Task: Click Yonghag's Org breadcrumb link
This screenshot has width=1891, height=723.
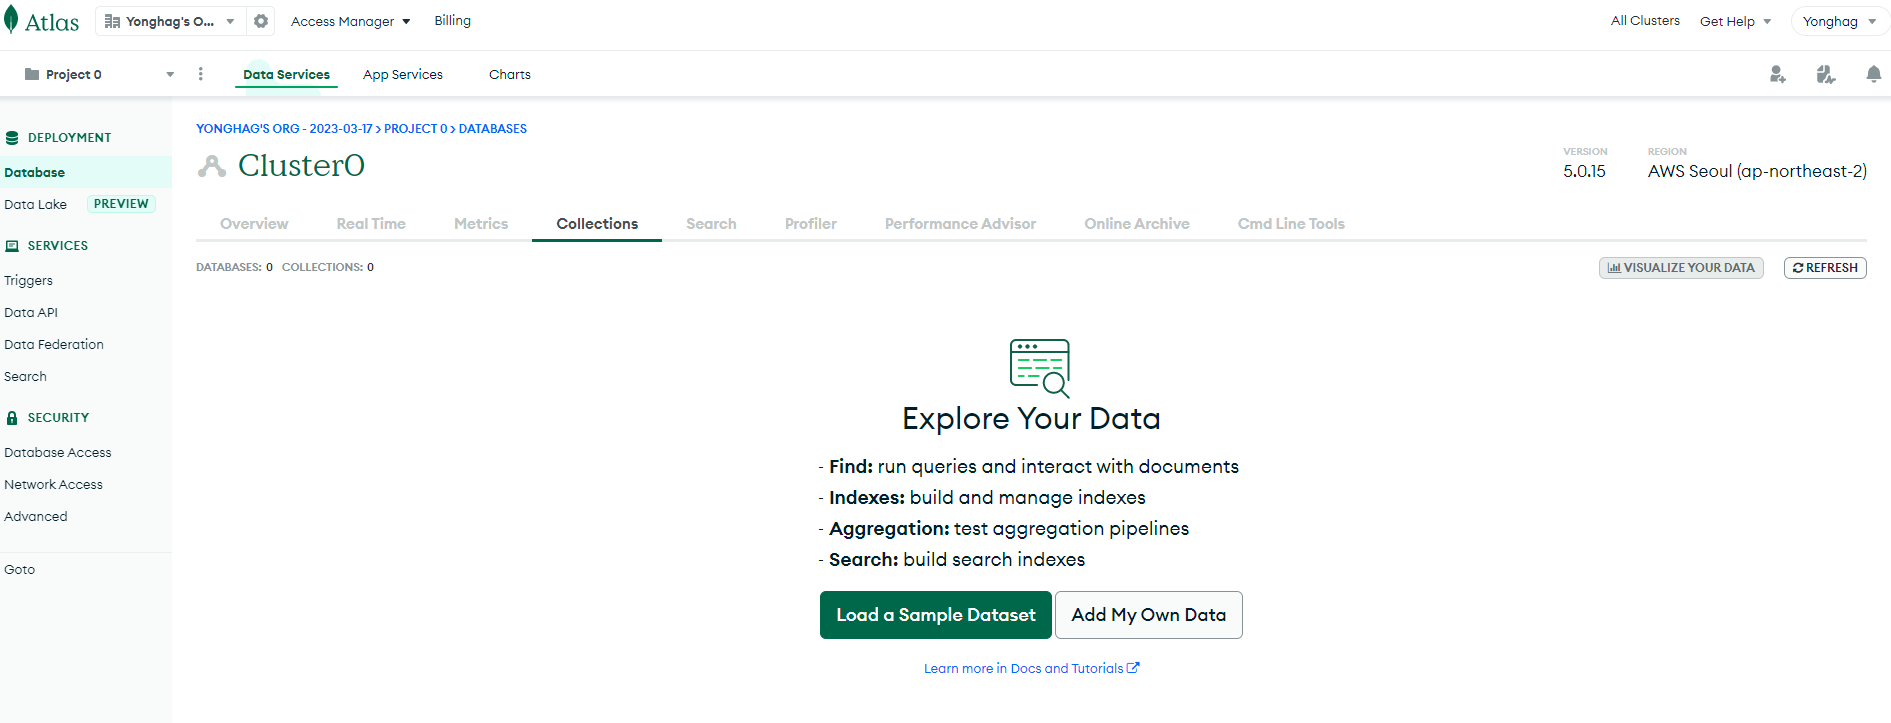Action: tap(284, 129)
